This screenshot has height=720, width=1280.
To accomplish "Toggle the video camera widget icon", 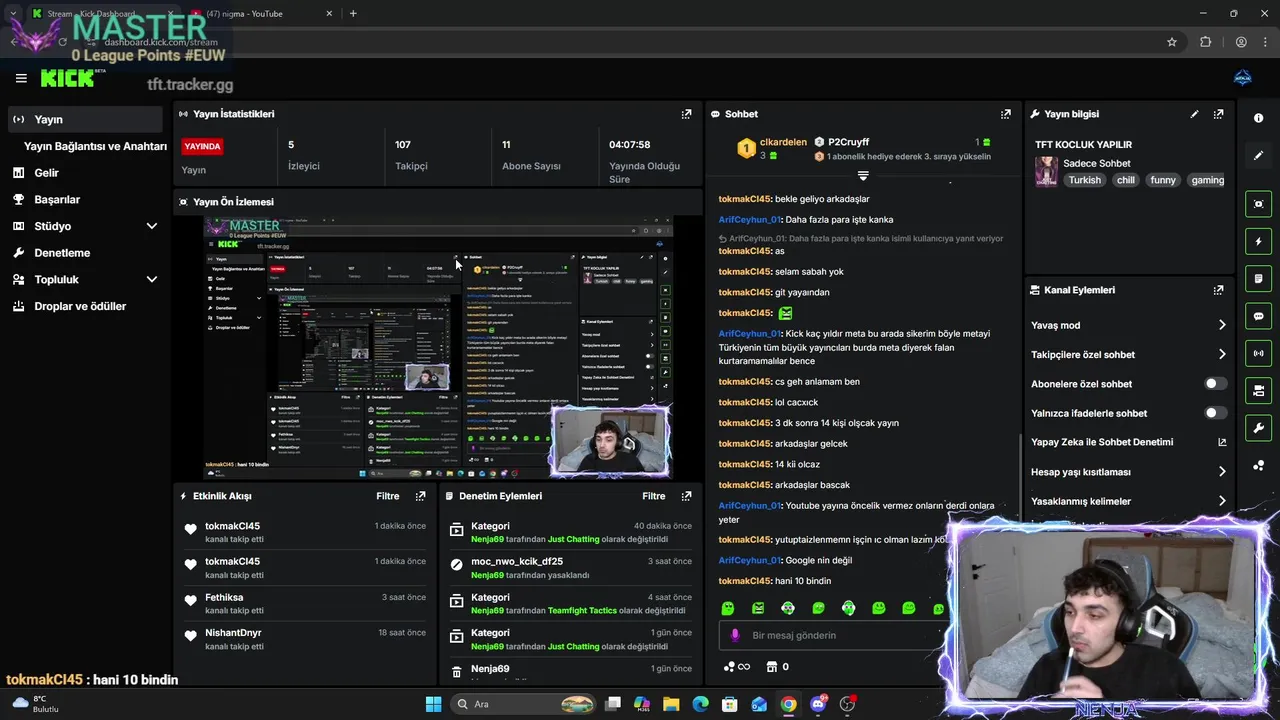I will (x=1258, y=390).
